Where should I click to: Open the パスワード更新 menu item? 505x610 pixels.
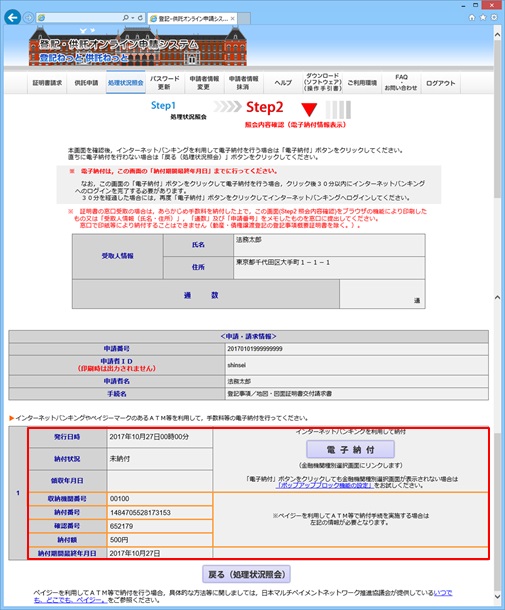point(165,83)
